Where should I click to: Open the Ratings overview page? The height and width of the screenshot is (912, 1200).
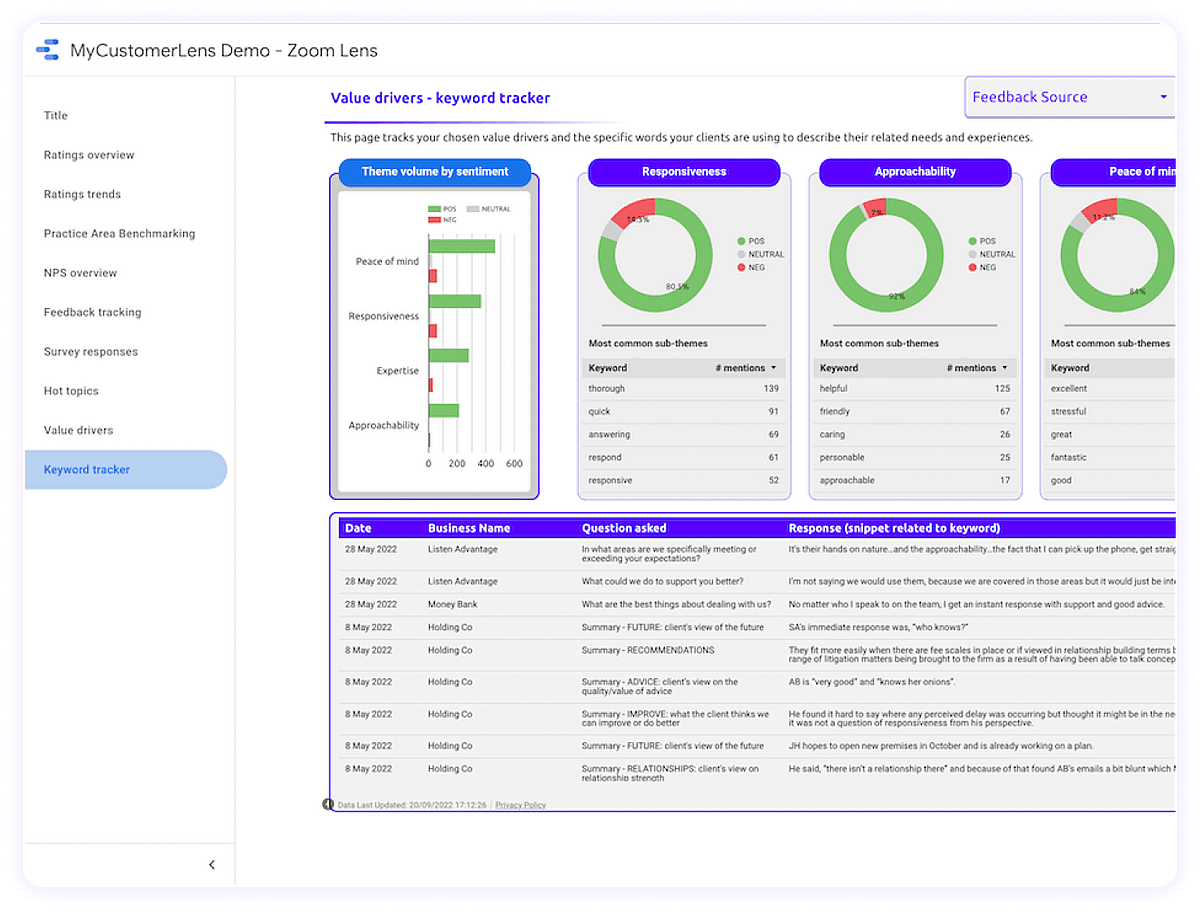[x=89, y=155]
